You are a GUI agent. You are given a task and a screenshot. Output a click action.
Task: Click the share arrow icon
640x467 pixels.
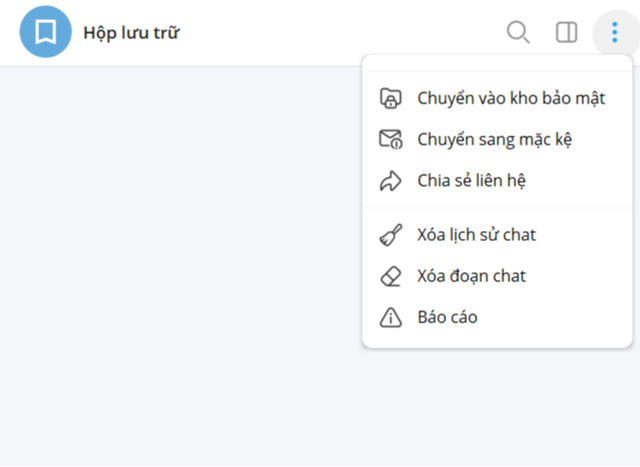point(391,181)
